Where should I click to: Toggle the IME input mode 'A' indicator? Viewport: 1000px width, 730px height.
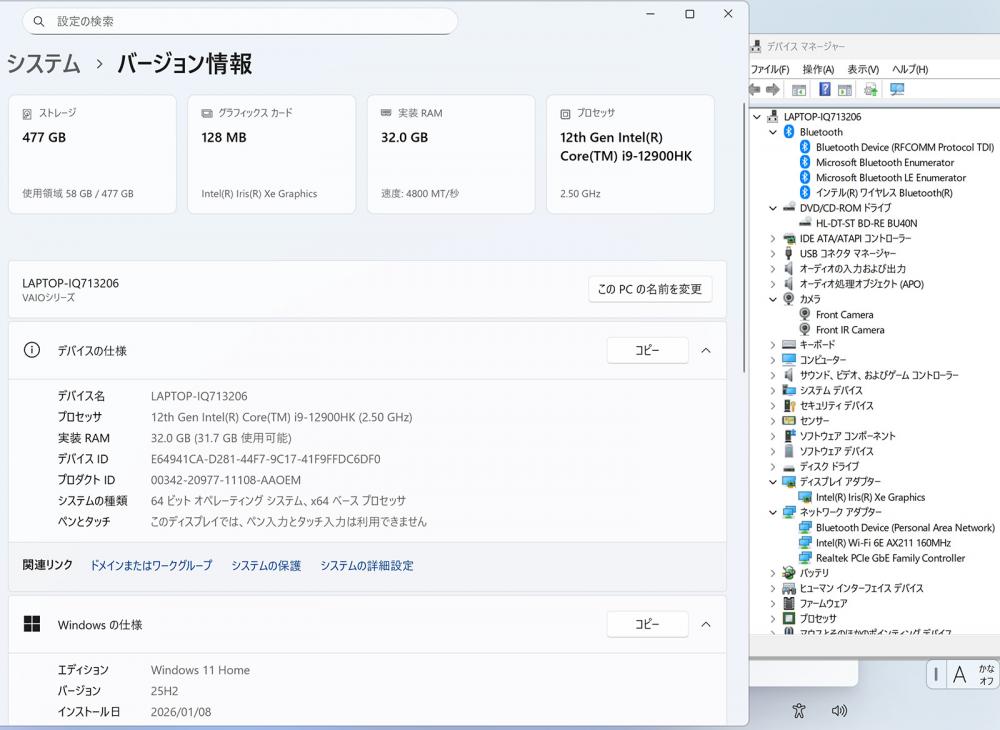pos(959,675)
